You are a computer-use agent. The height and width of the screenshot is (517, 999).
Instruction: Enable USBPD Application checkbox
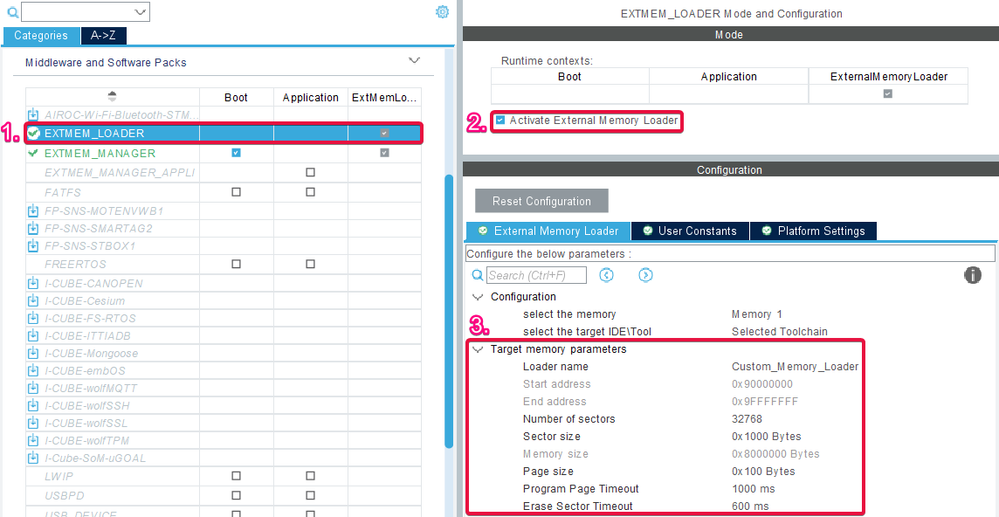310,495
